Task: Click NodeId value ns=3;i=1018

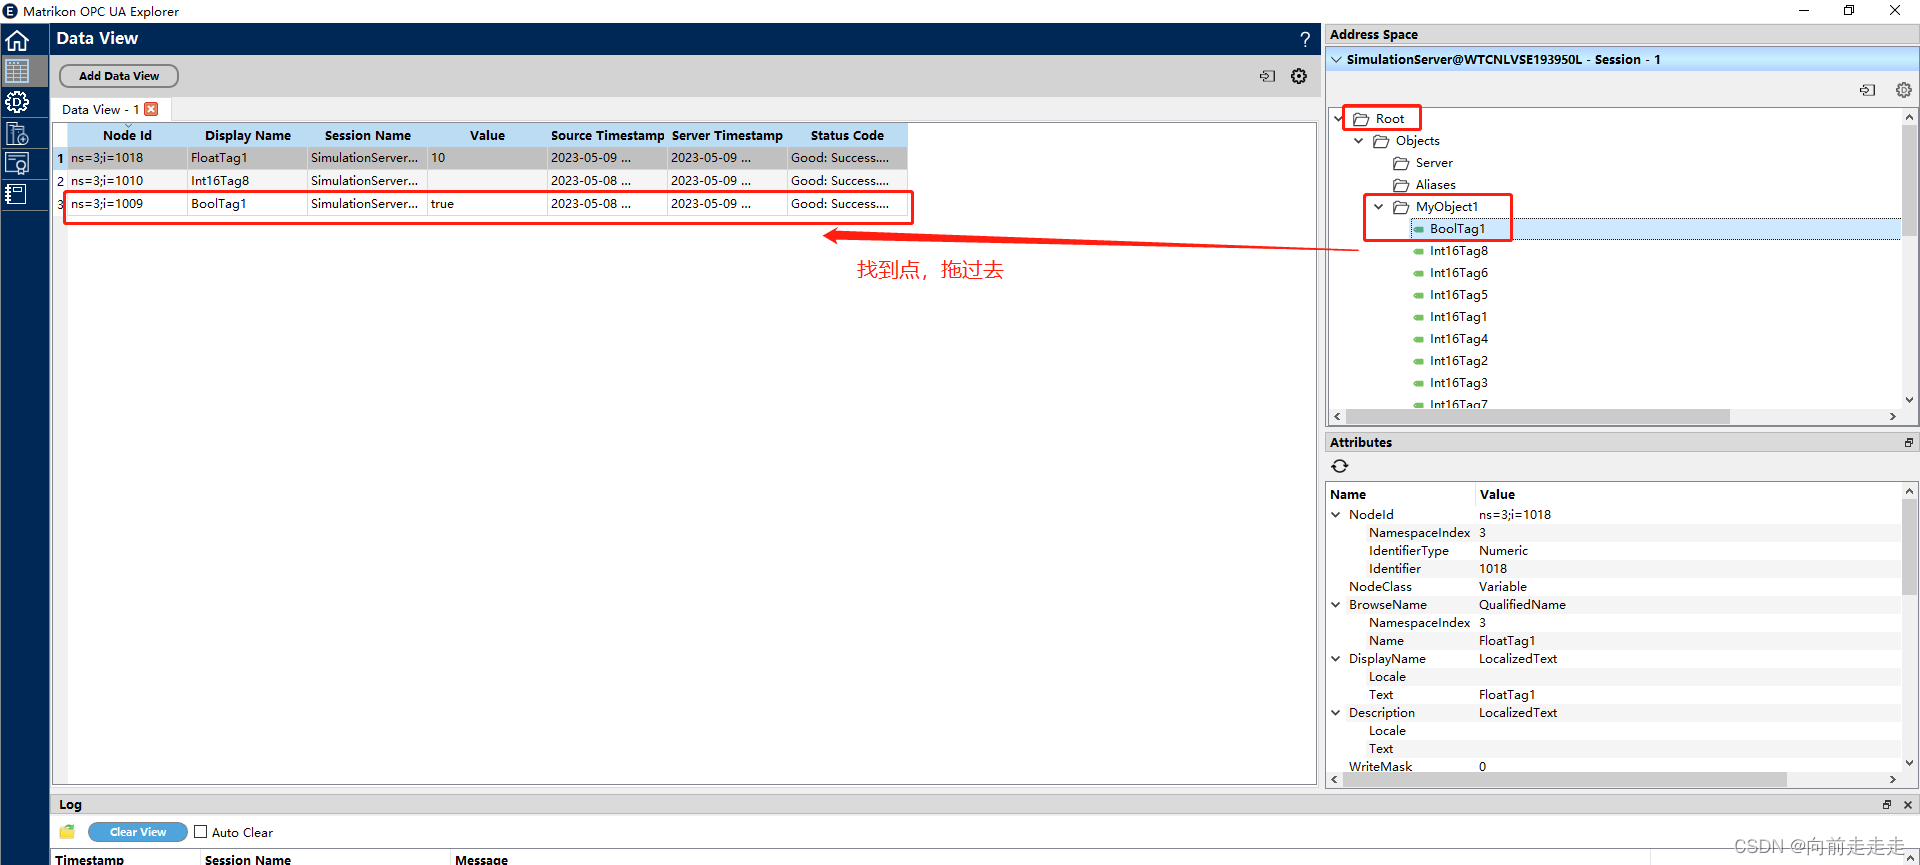Action: pyautogui.click(x=1515, y=515)
